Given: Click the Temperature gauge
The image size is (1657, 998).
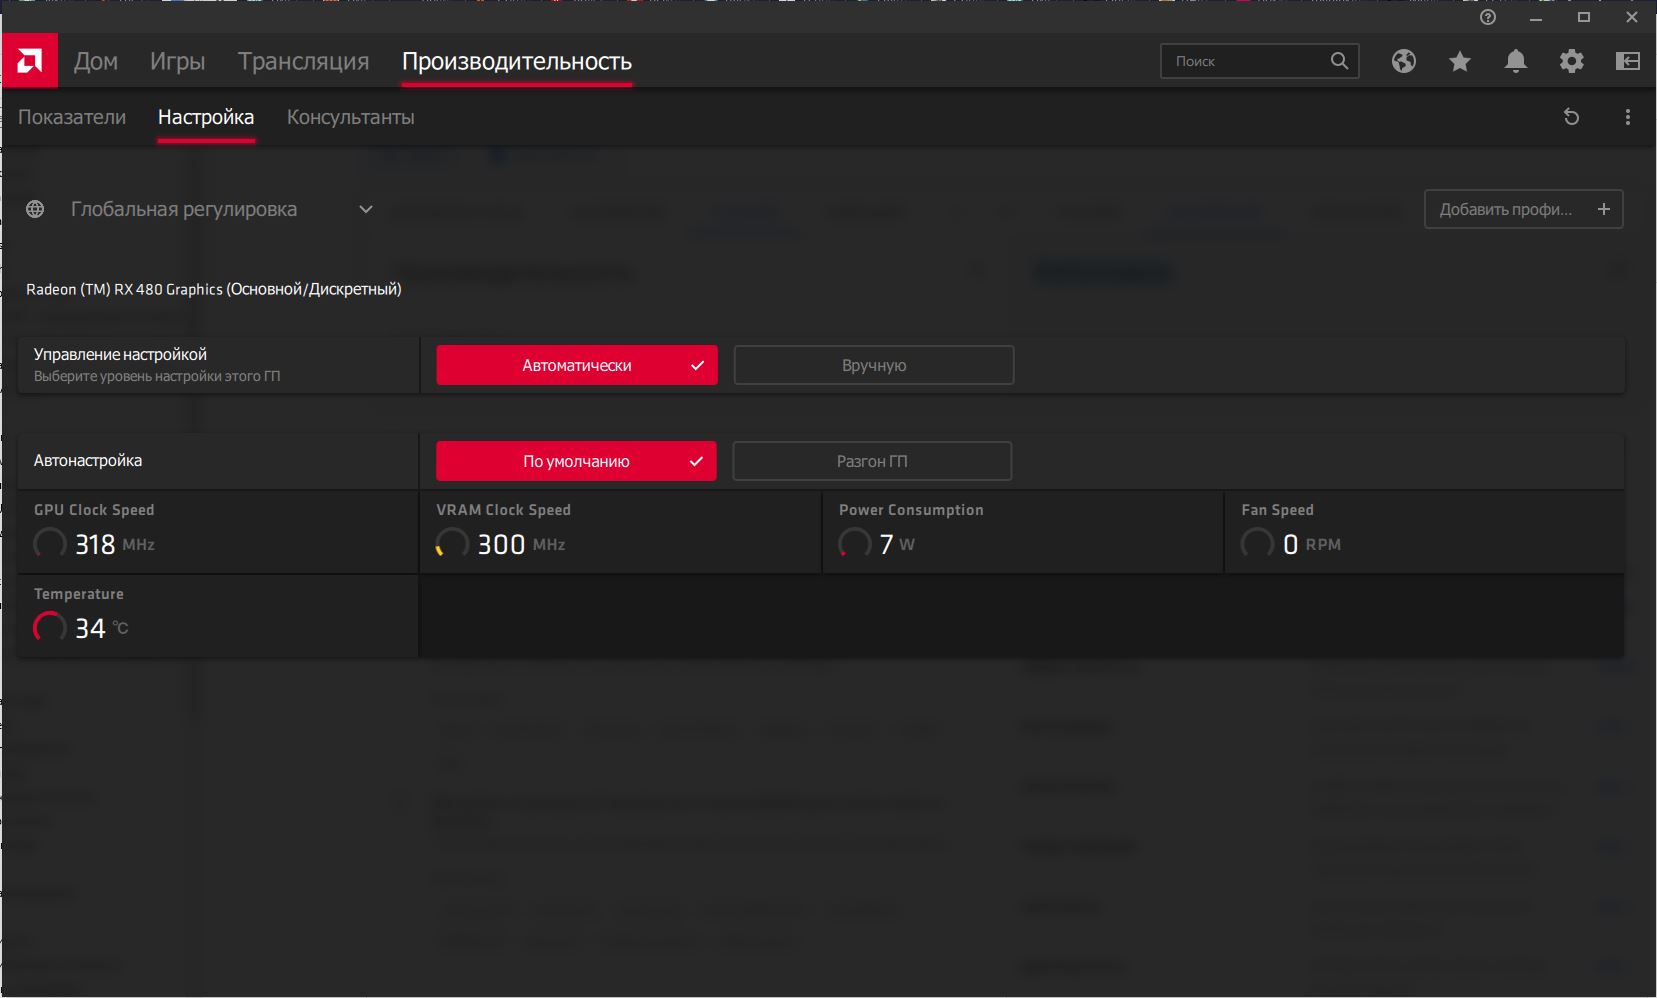Looking at the screenshot, I should (x=50, y=628).
